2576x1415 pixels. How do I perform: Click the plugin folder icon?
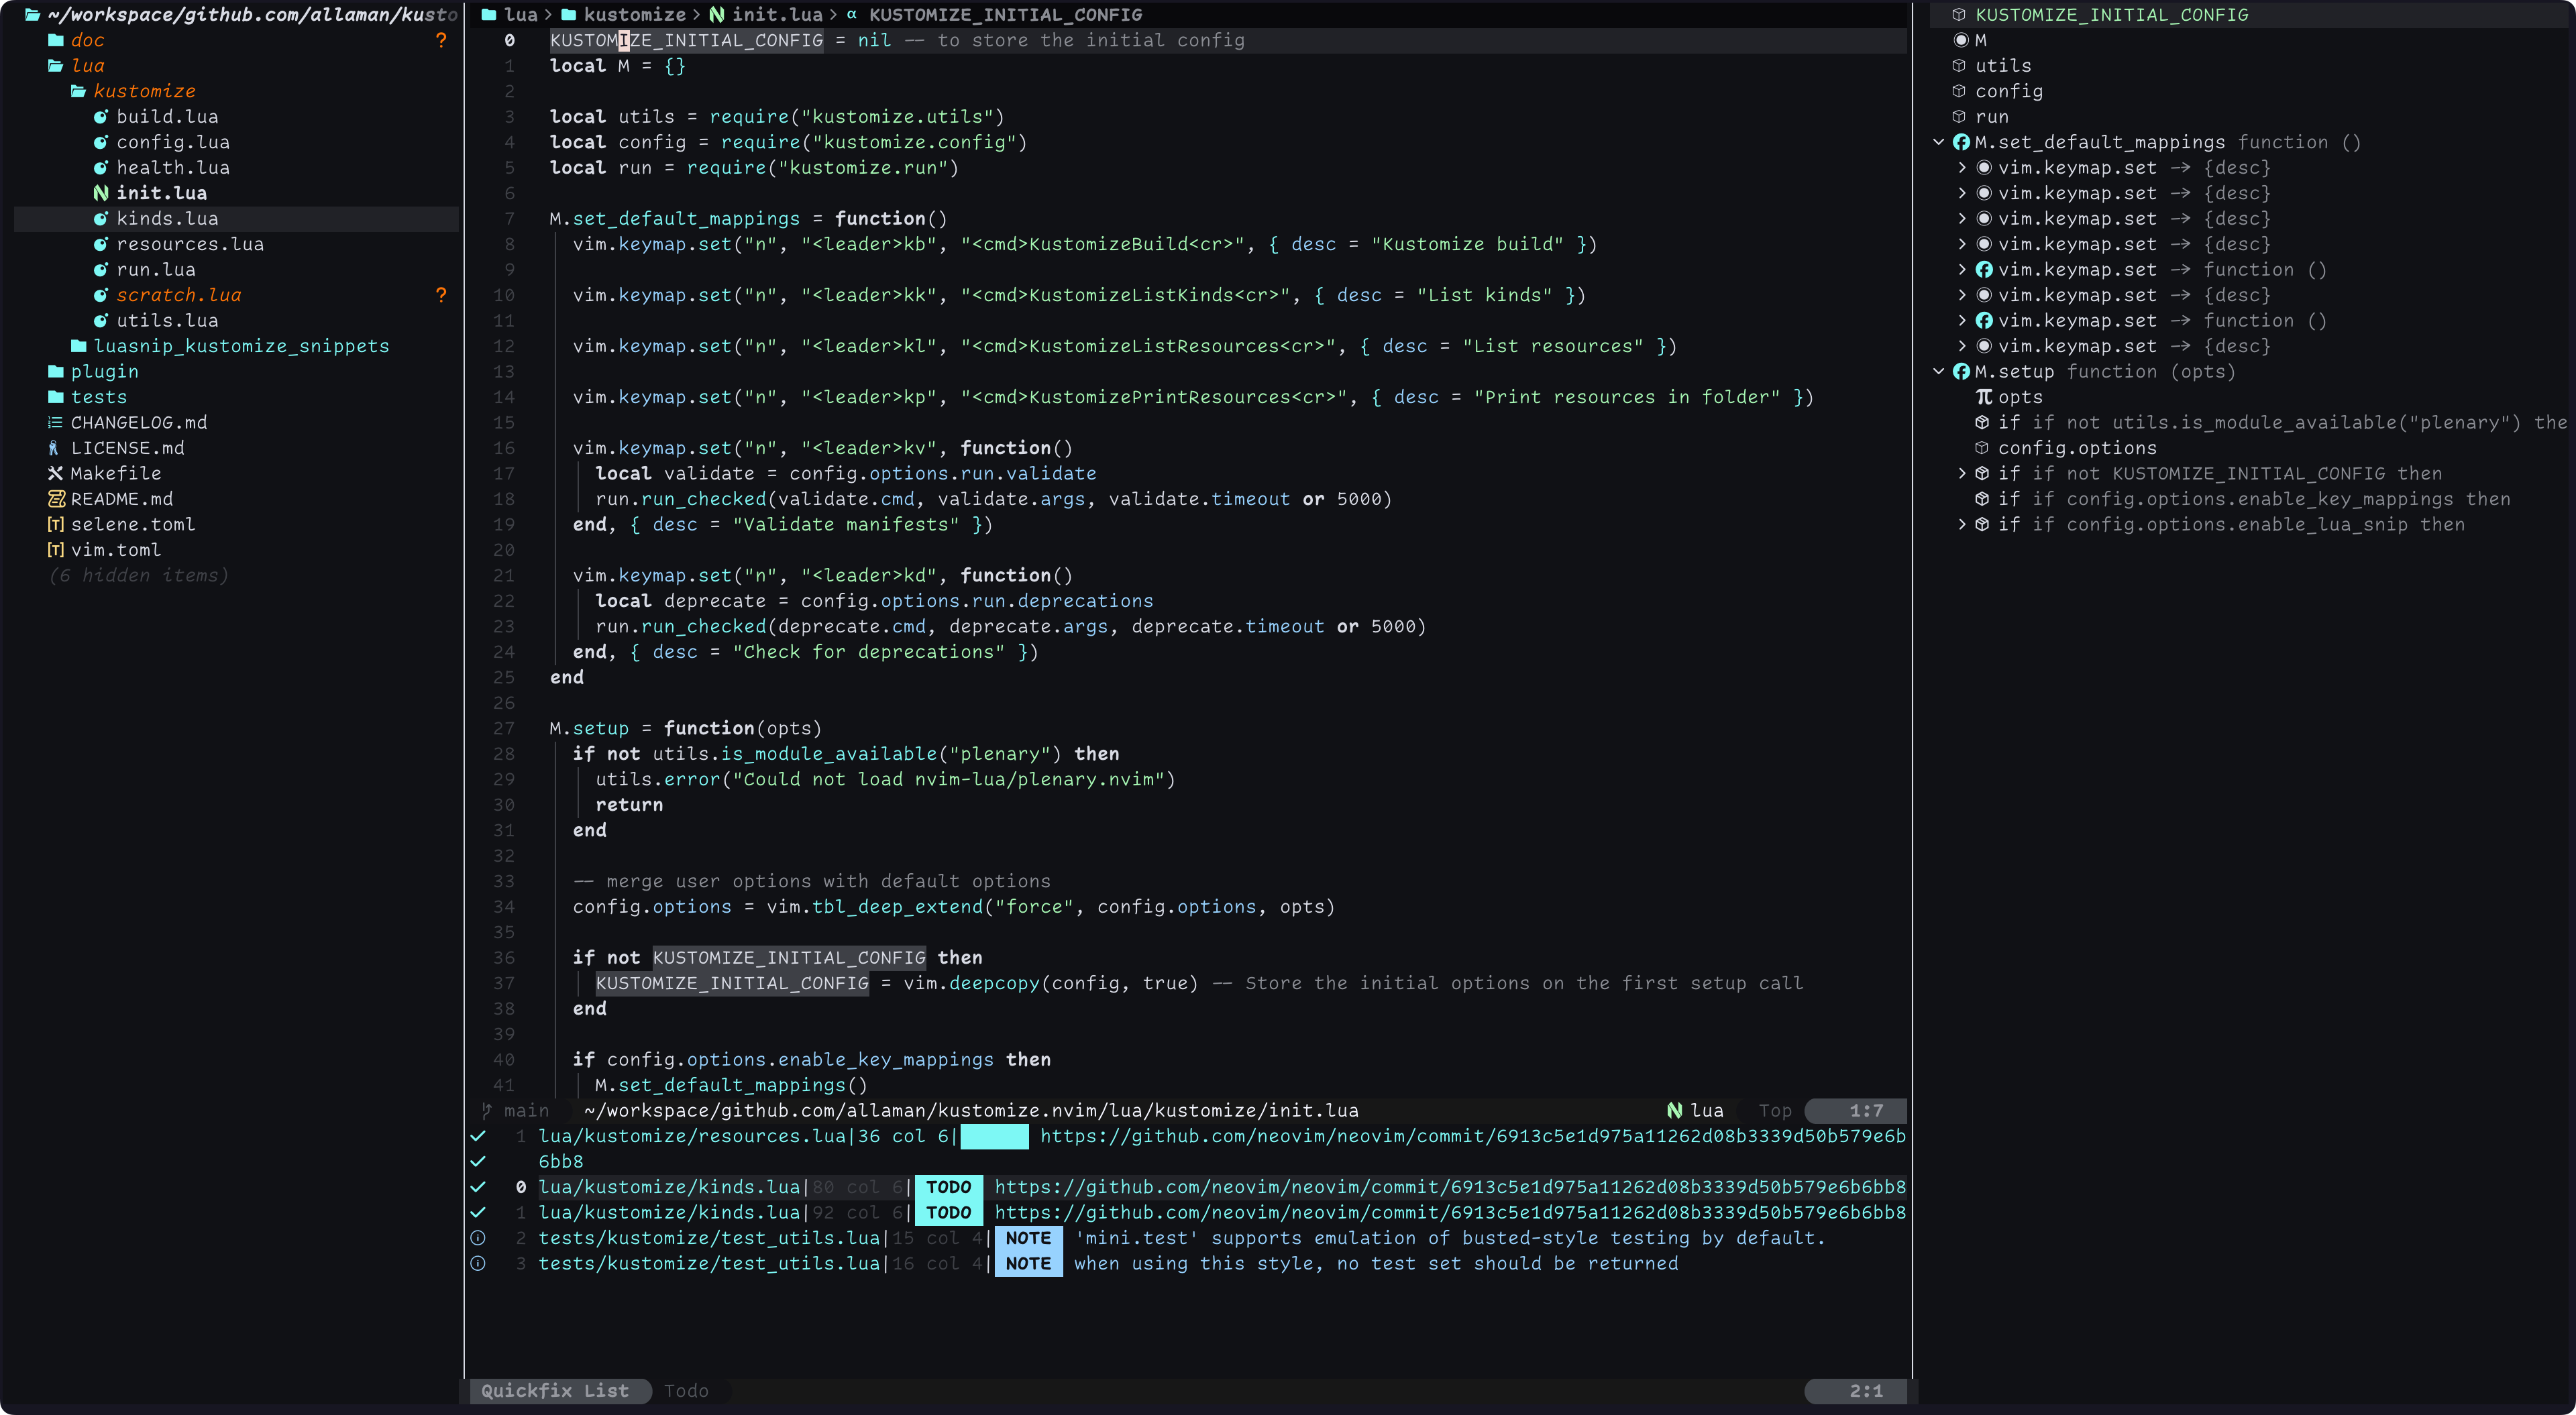point(56,371)
